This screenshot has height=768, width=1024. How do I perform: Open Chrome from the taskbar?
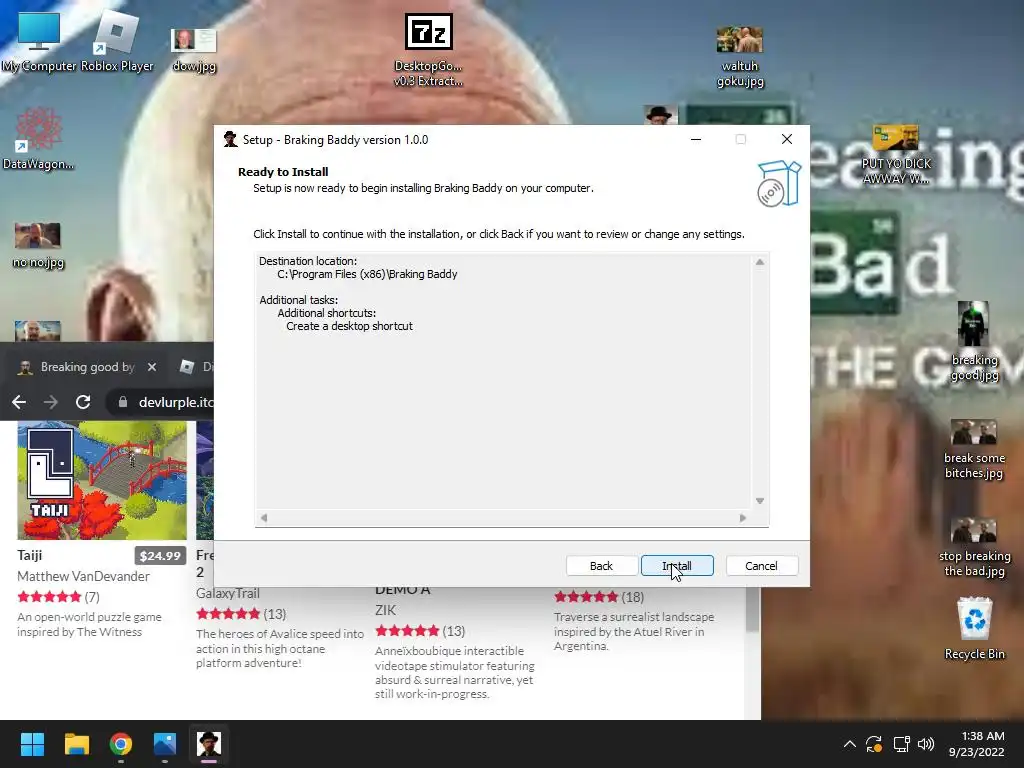[121, 744]
